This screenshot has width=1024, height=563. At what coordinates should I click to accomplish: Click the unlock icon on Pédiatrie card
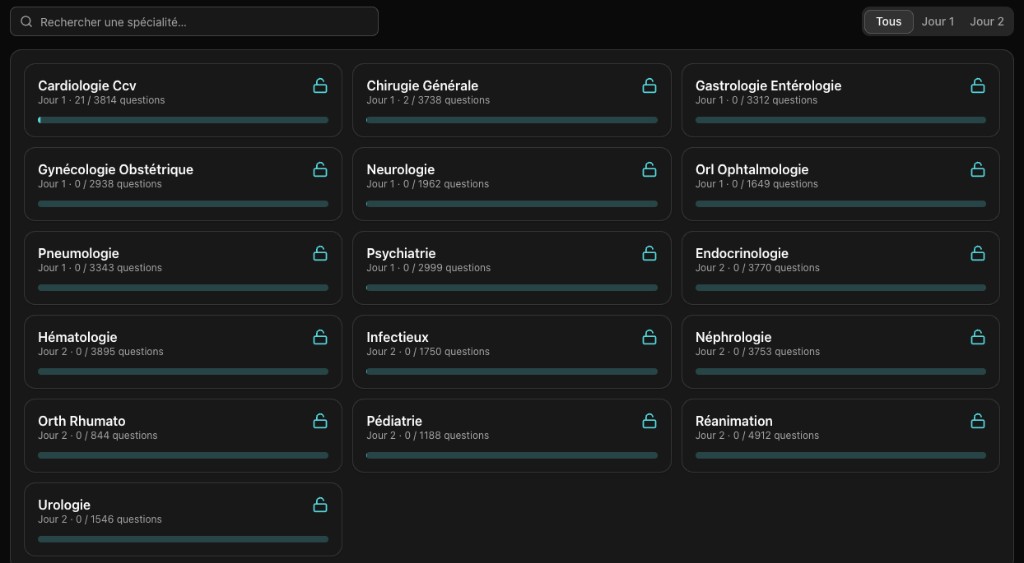point(649,421)
